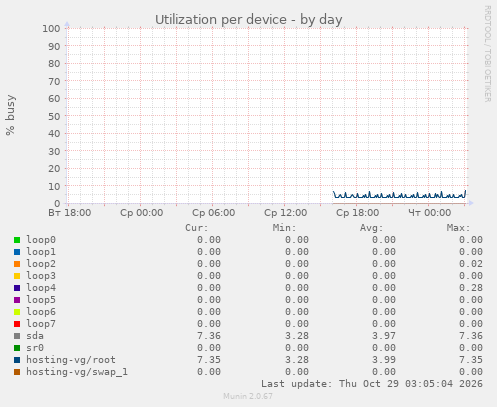Click the Avg: column header
497x407 pixels.
pyautogui.click(x=371, y=228)
